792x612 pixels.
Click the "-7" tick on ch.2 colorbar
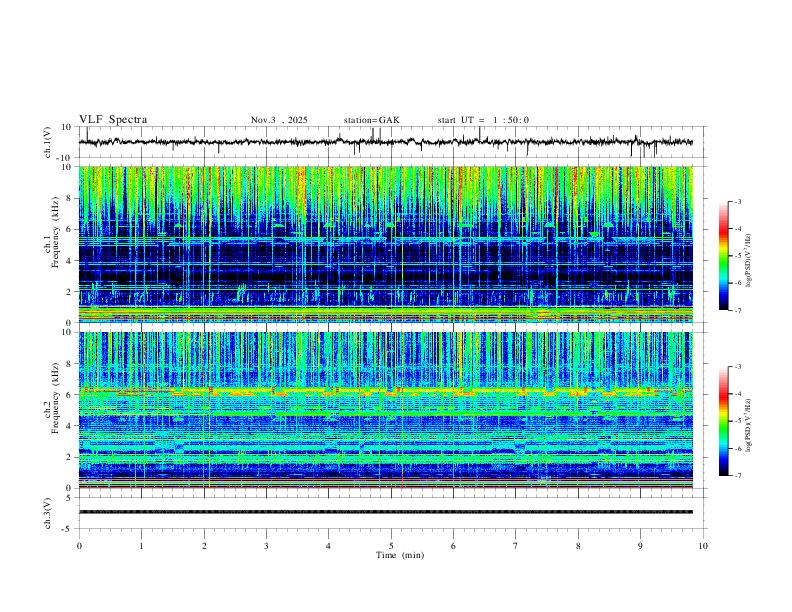tap(738, 476)
